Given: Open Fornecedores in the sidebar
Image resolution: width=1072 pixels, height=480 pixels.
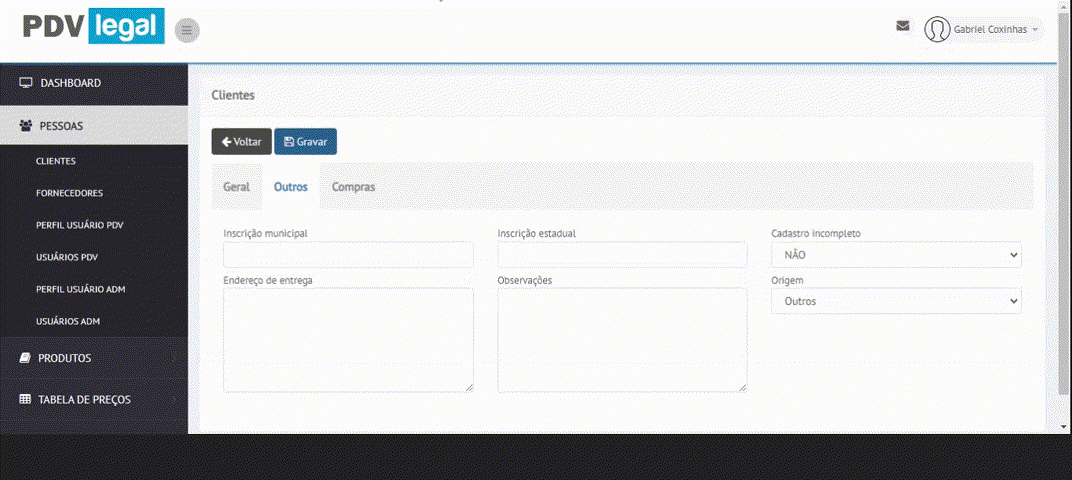Looking at the screenshot, I should pyautogui.click(x=69, y=193).
